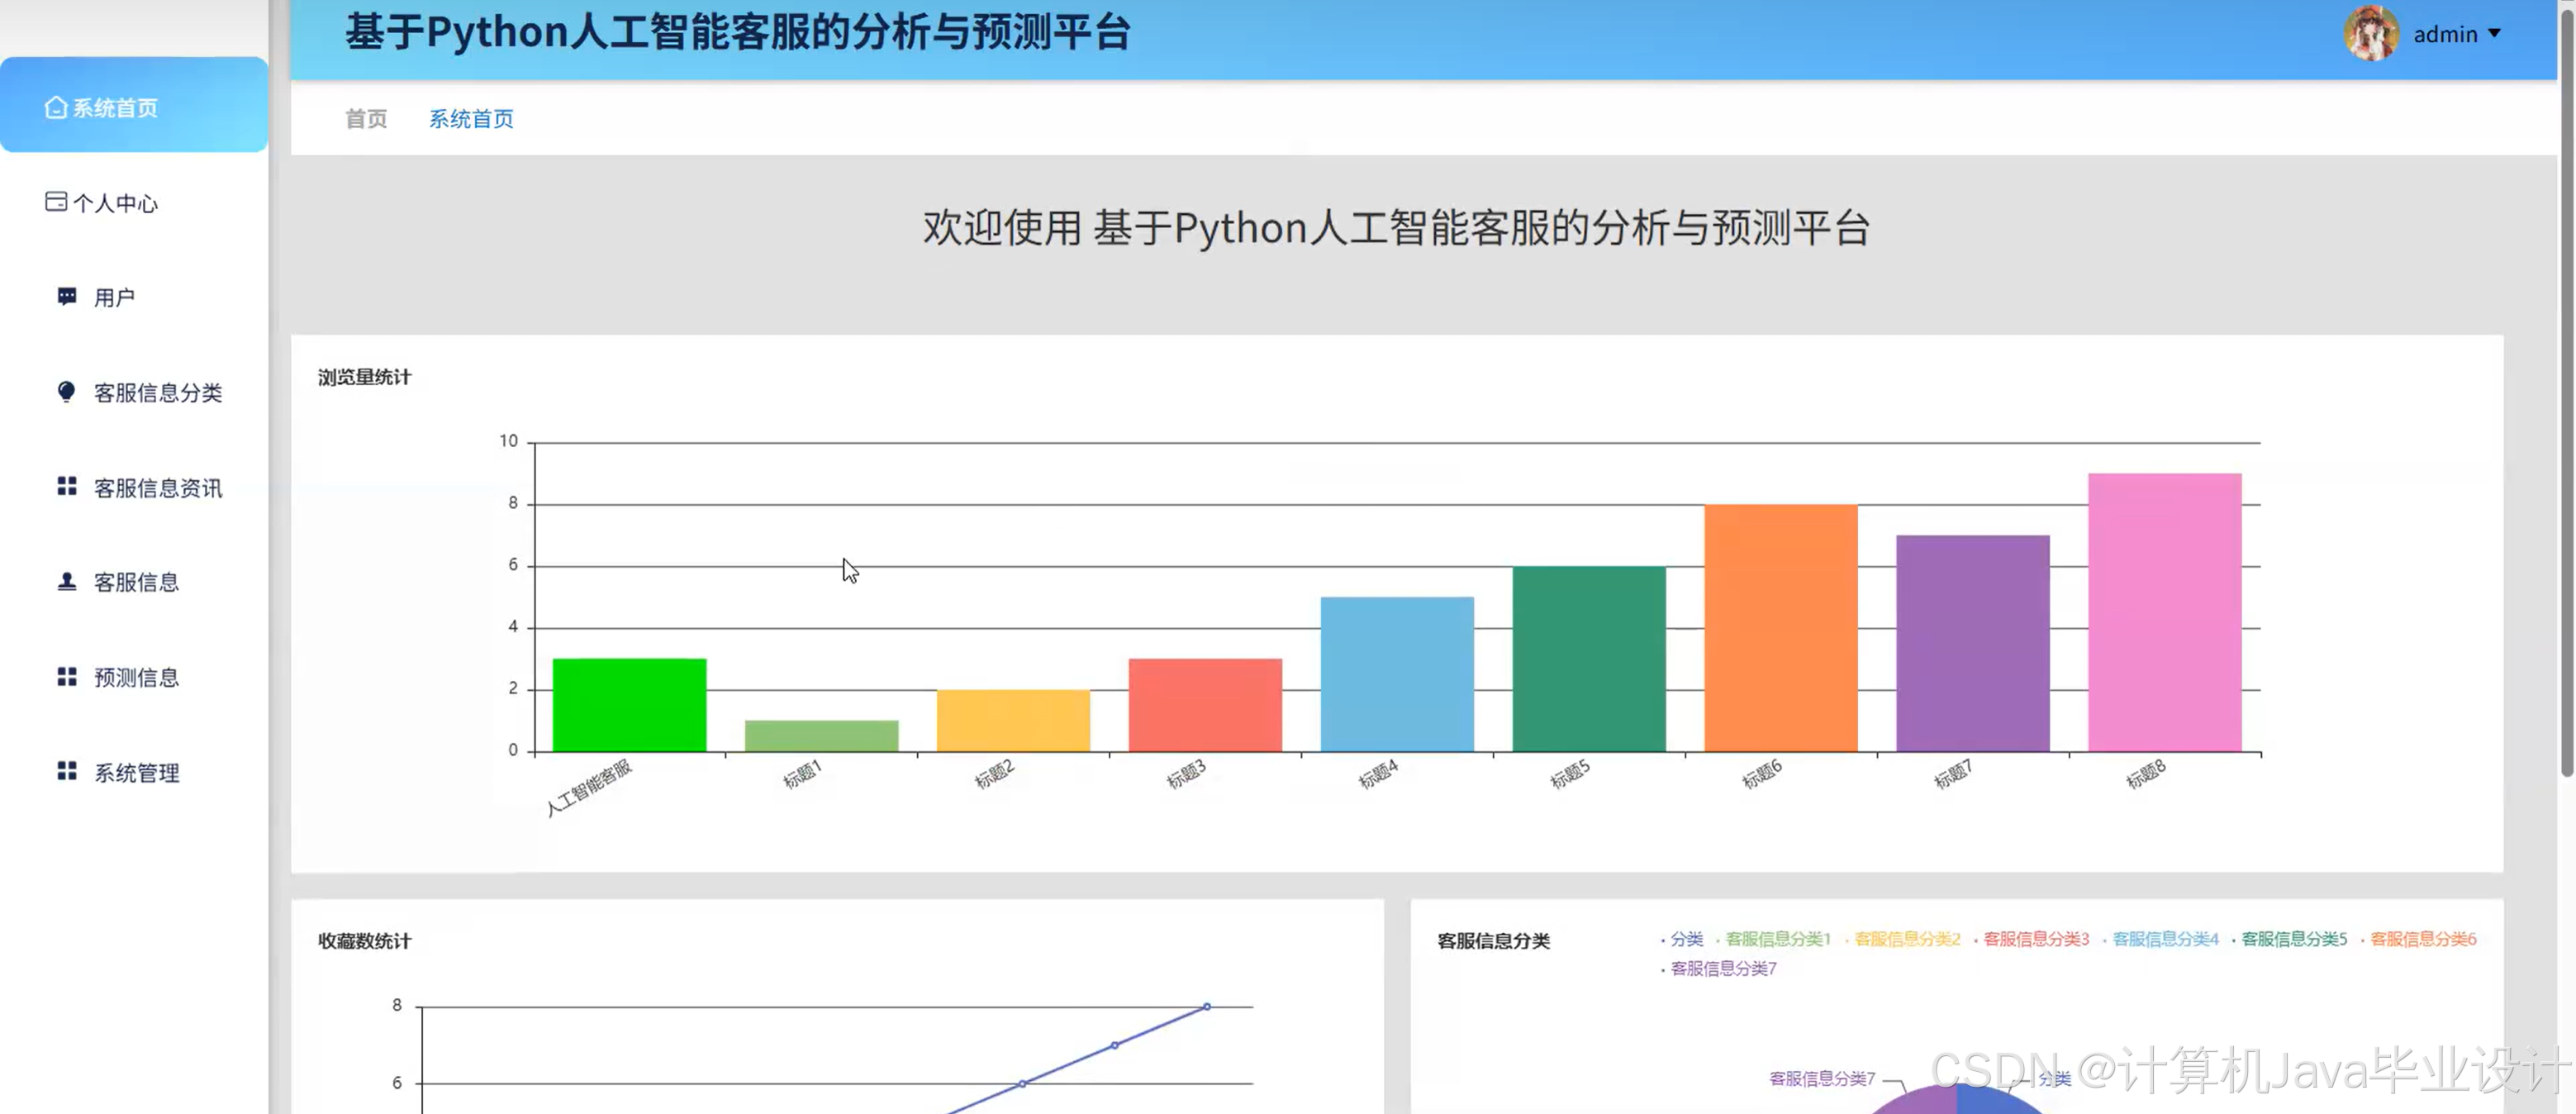This screenshot has height=1114, width=2576.
Task: Click the 系统首页 breadcrumb link
Action: pos(471,119)
